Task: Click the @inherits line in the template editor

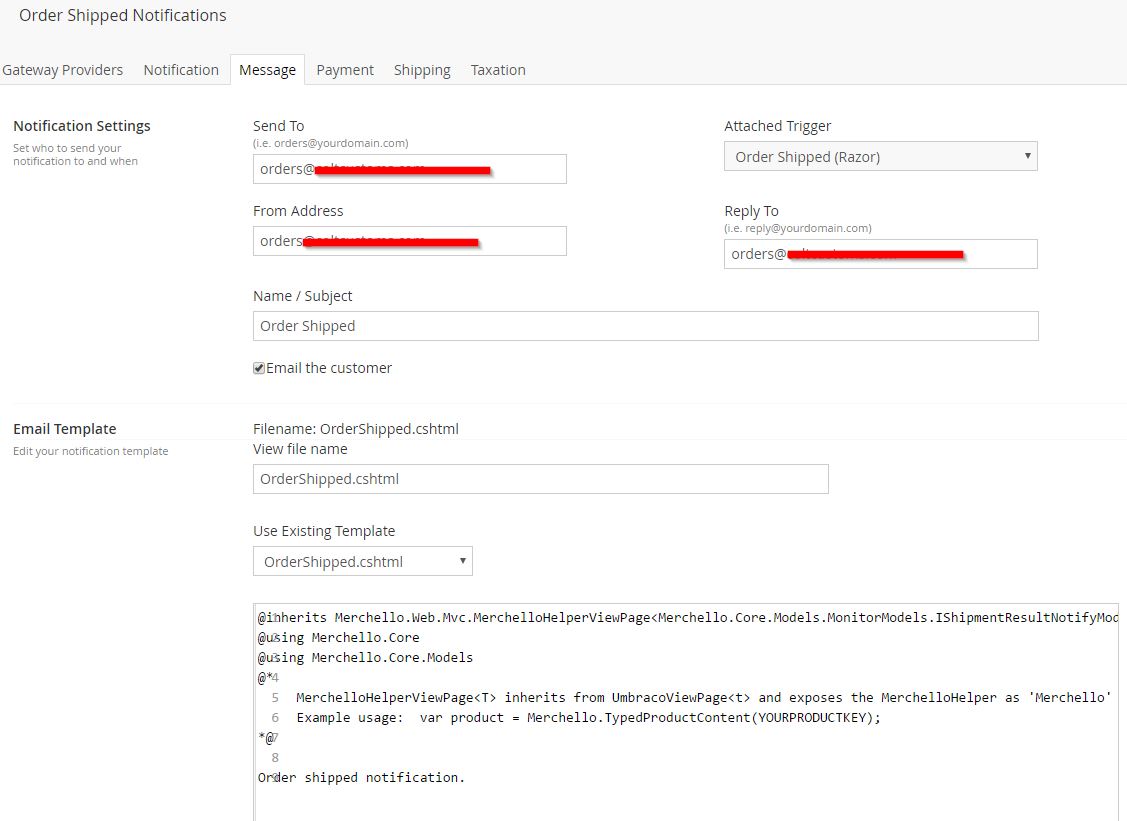Action: pyautogui.click(x=687, y=618)
